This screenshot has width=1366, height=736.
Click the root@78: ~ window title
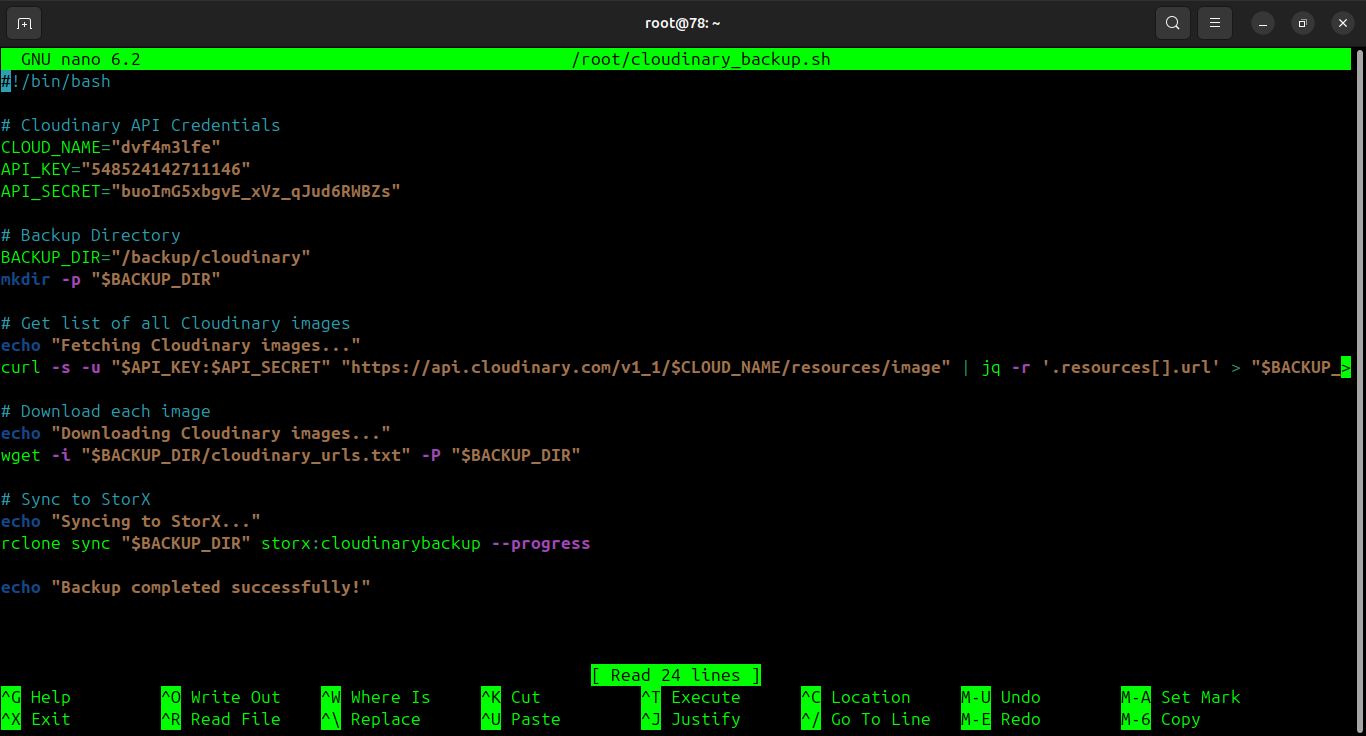pyautogui.click(x=683, y=23)
